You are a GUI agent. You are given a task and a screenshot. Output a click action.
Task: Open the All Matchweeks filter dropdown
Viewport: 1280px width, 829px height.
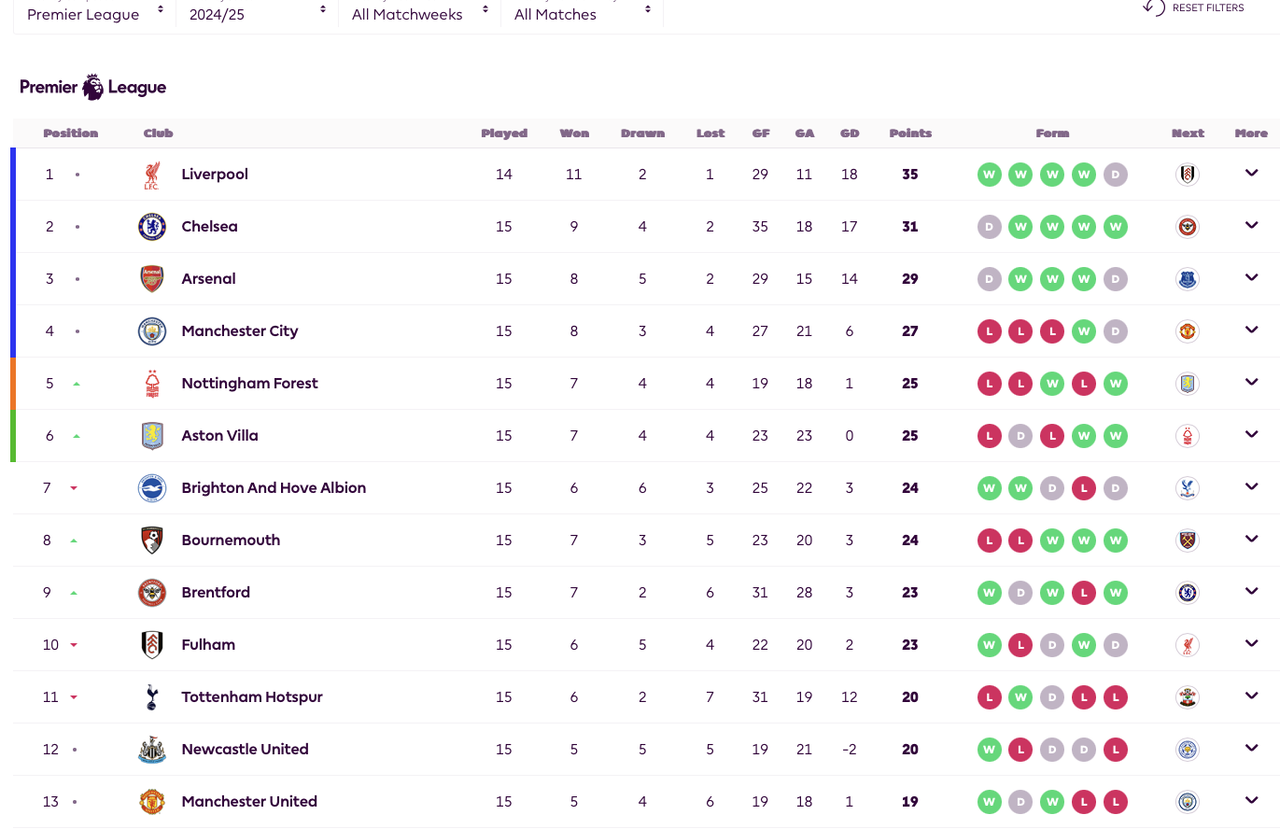420,14
